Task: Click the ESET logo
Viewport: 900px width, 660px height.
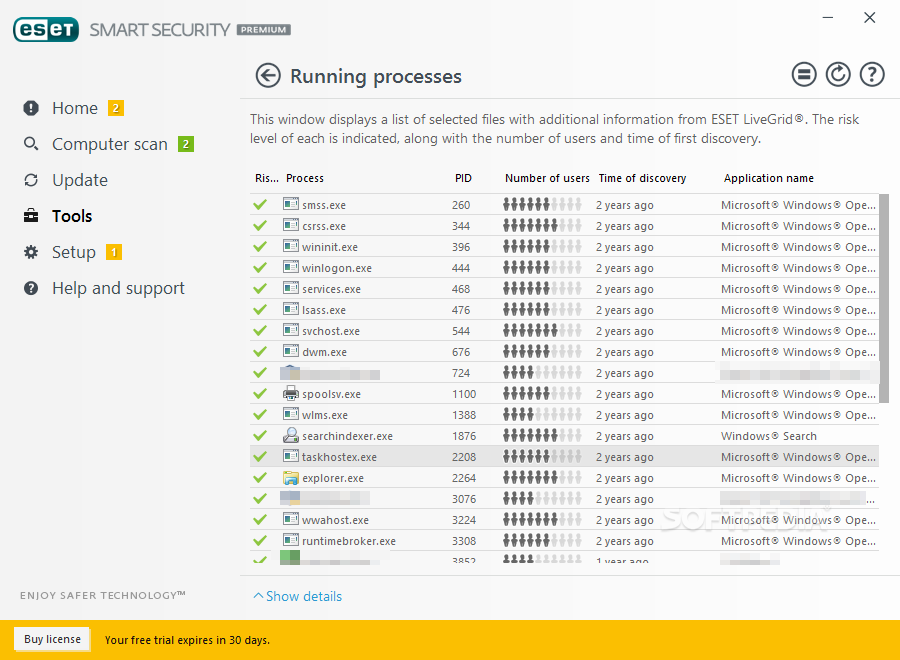Action: tap(46, 30)
